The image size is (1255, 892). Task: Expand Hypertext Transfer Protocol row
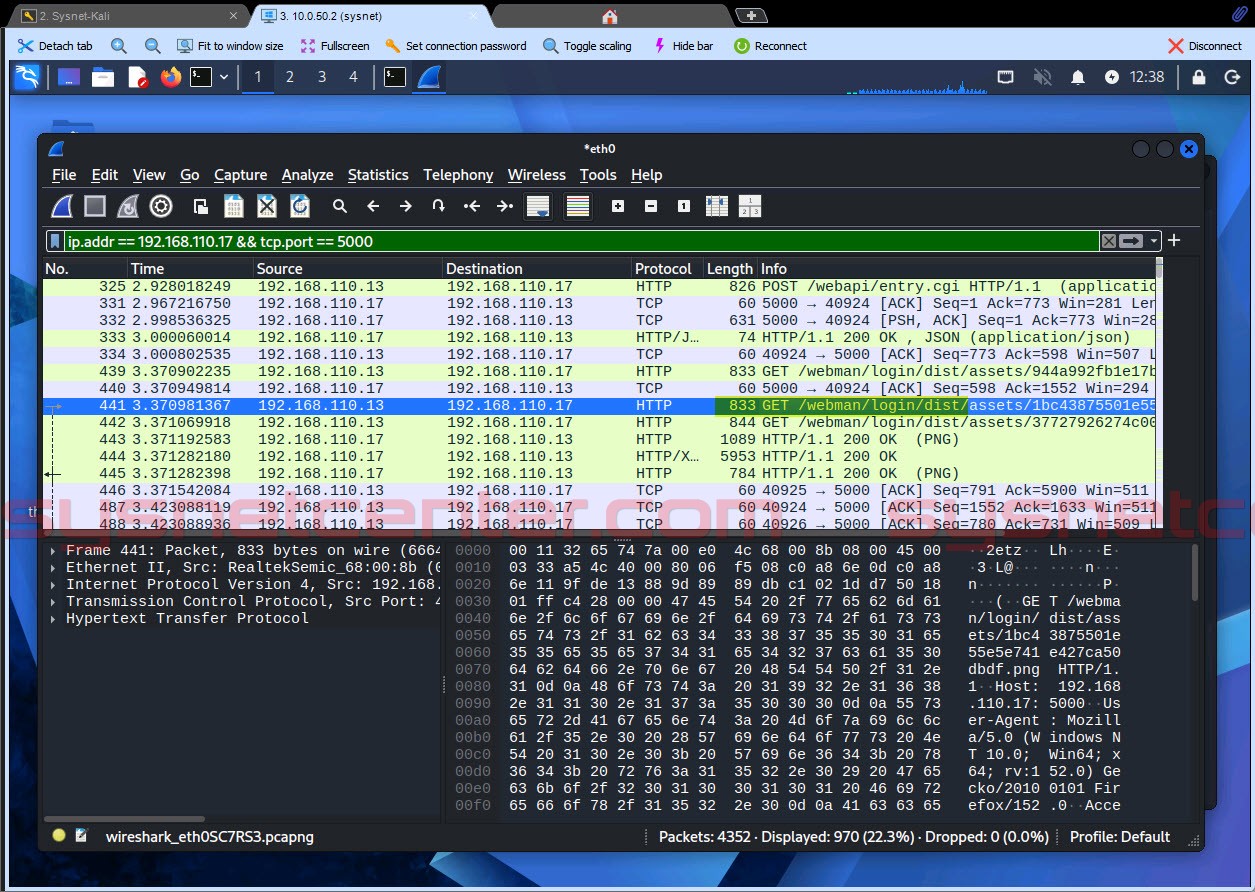53,619
